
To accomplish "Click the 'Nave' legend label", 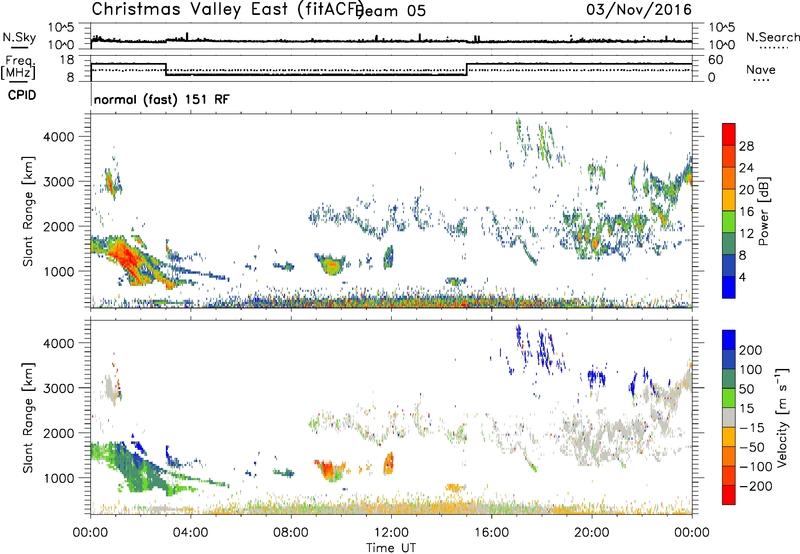I will click(761, 69).
